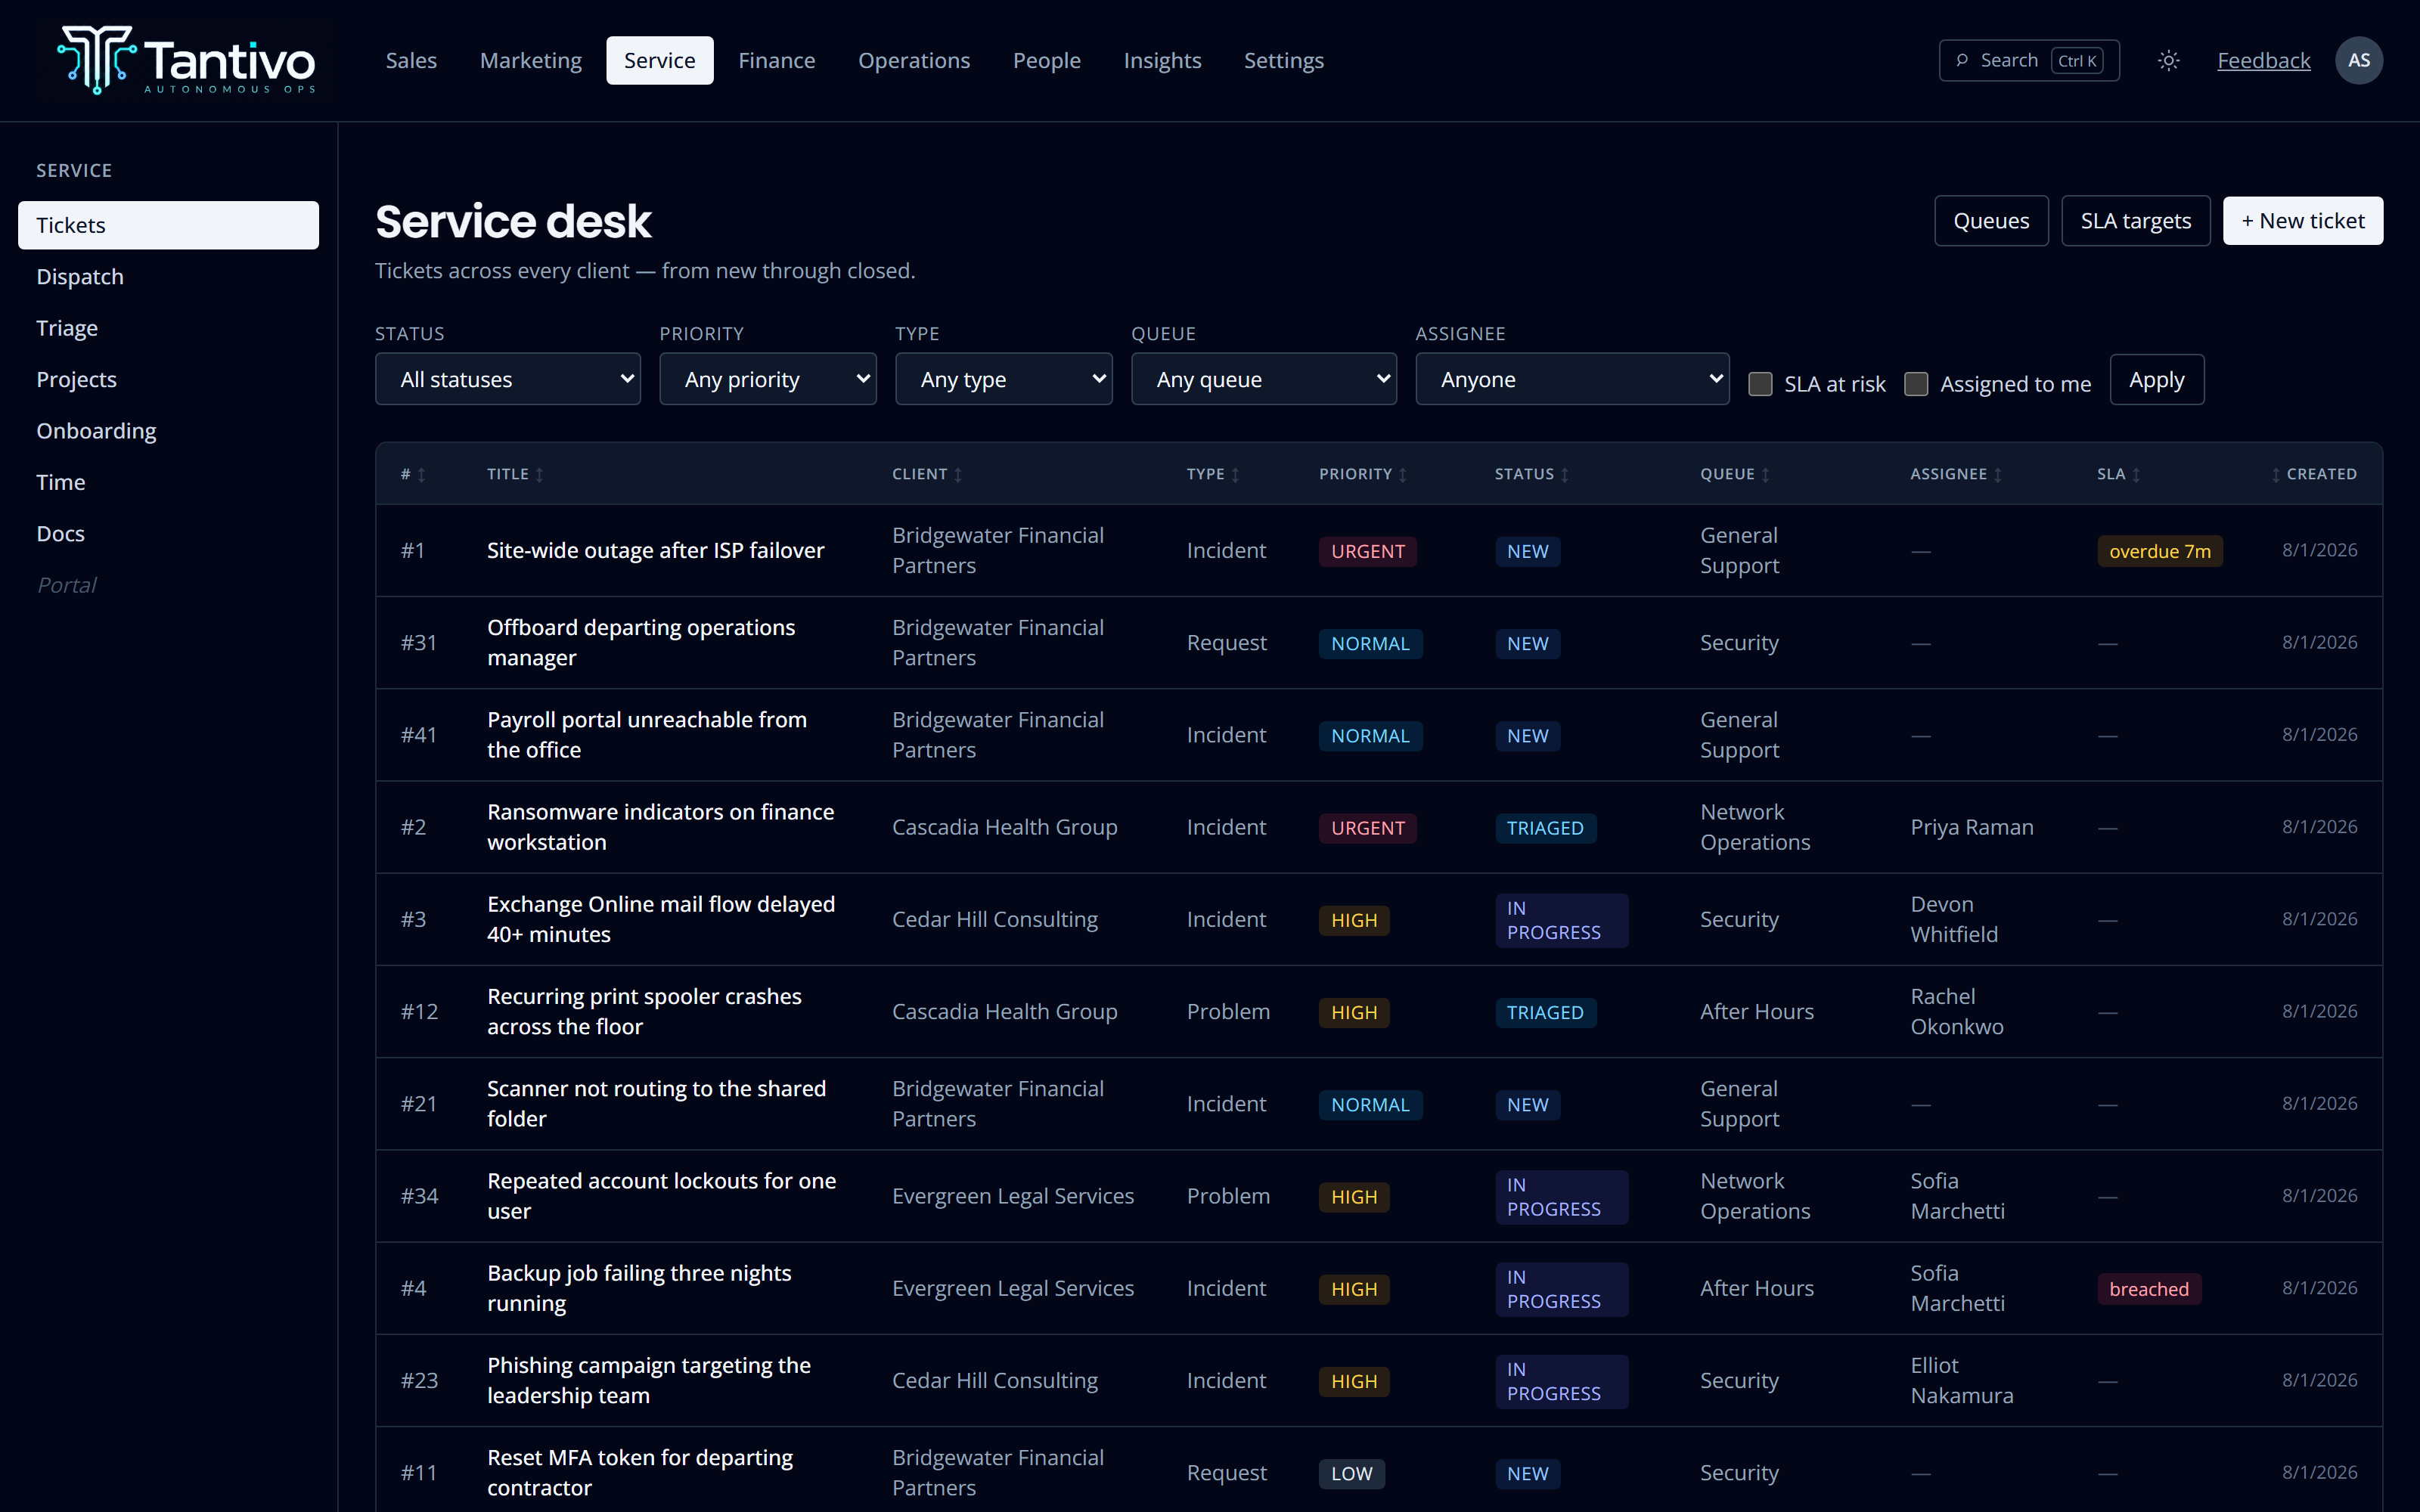This screenshot has height=1512, width=2420.
Task: Click the overdue 7m SLA badge
Action: point(2160,551)
